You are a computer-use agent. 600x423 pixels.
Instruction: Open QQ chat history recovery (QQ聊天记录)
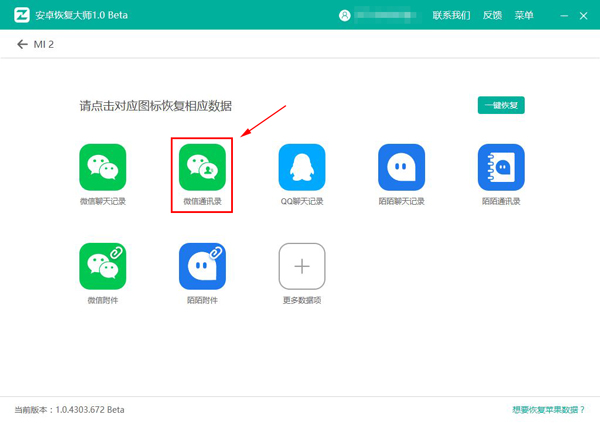coord(302,167)
